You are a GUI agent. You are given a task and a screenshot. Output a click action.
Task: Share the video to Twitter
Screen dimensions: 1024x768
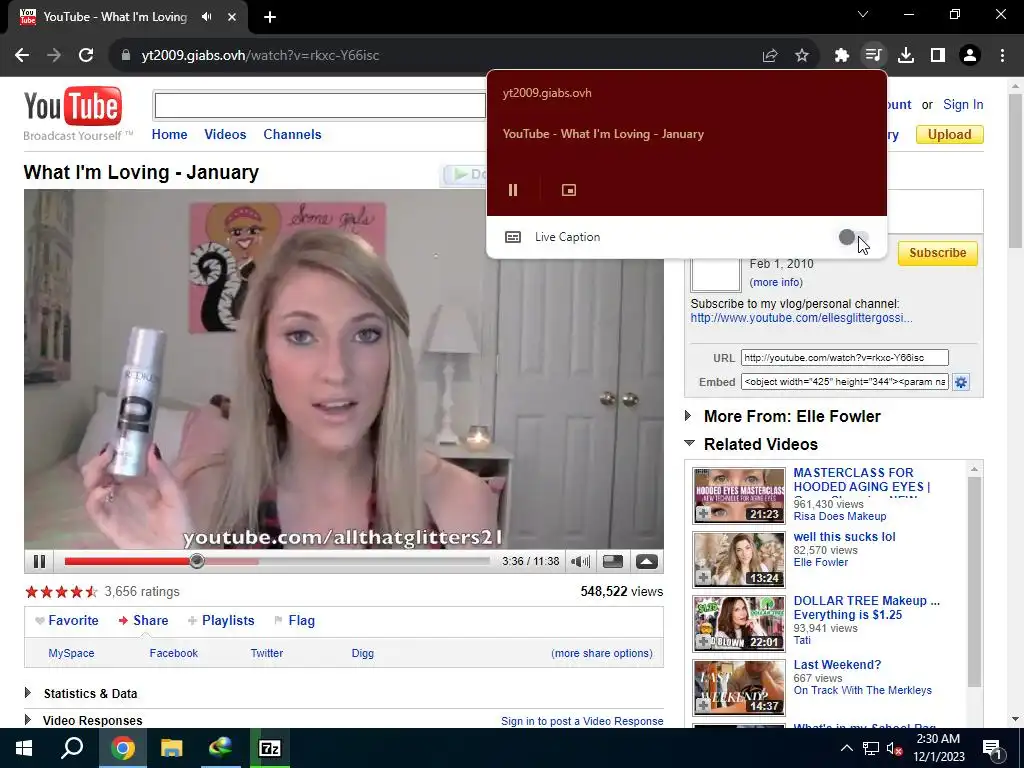point(266,653)
